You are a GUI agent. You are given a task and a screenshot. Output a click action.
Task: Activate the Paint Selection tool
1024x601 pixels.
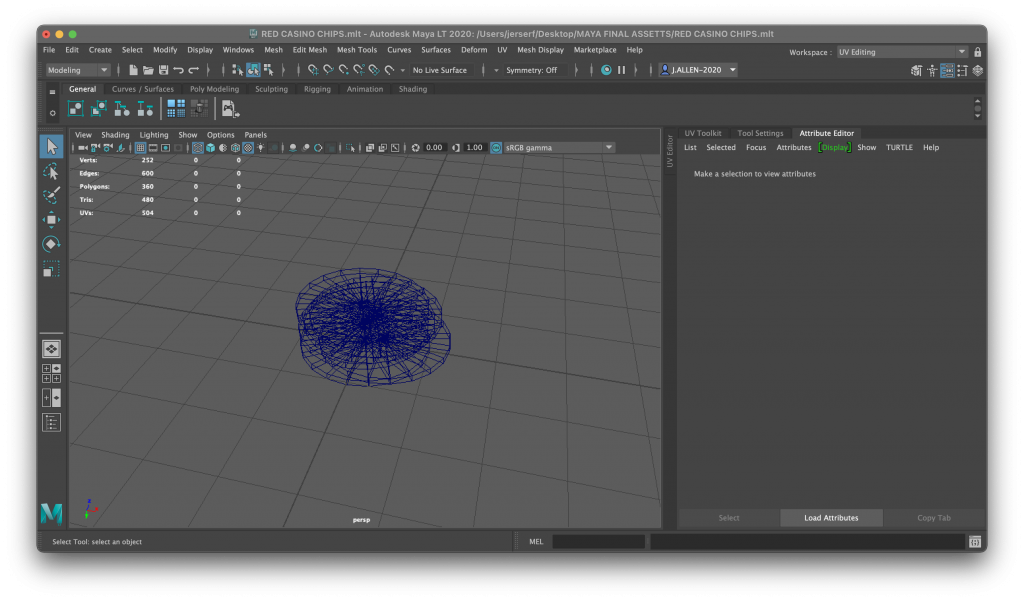pyautogui.click(x=51, y=196)
